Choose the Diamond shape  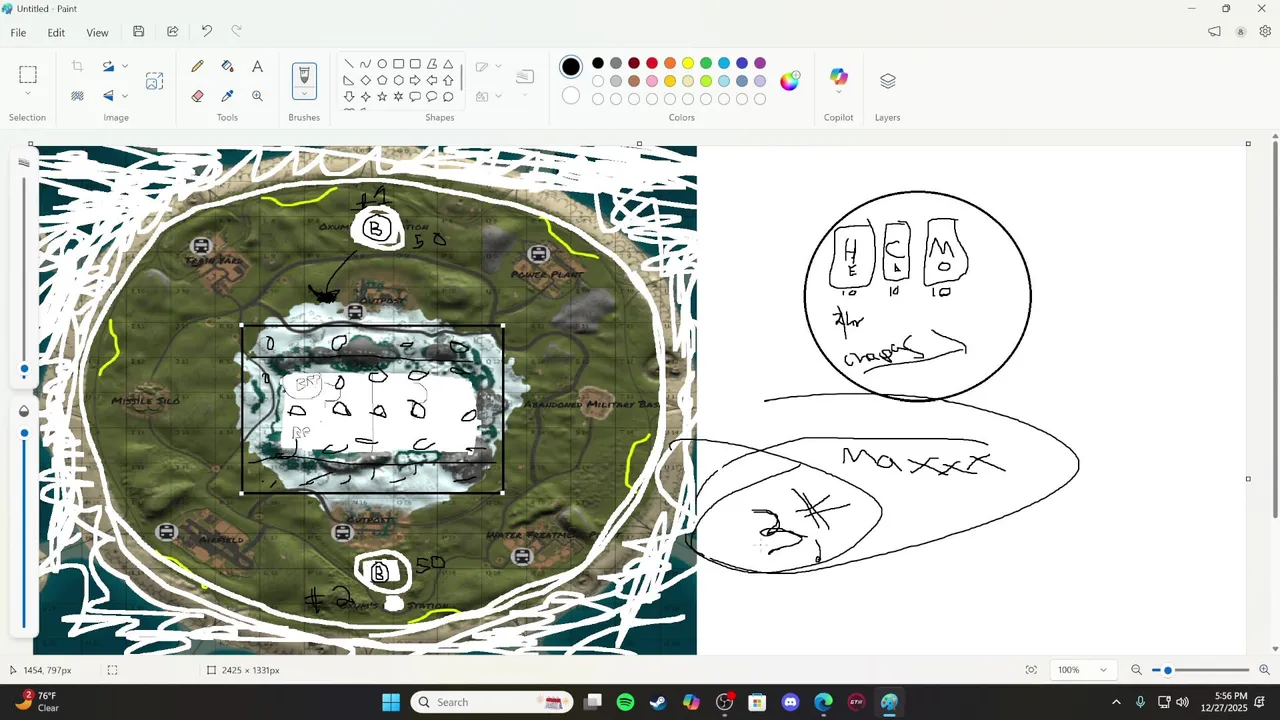pyautogui.click(x=365, y=80)
